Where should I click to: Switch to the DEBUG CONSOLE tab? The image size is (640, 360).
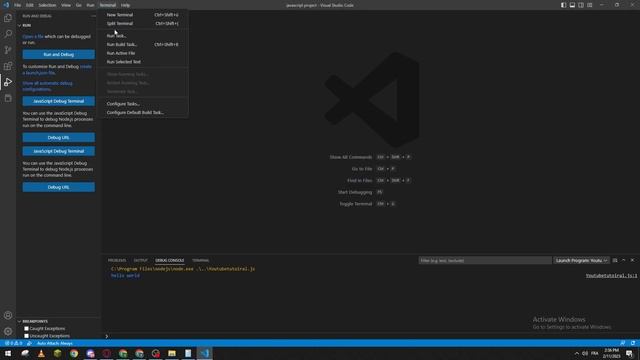click(x=169, y=260)
